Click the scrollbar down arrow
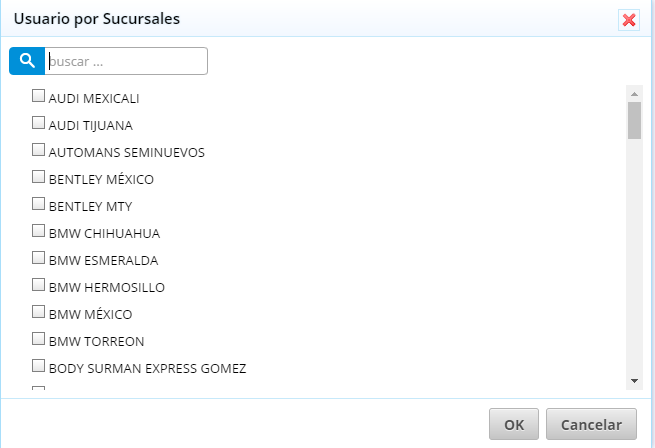The width and height of the screenshot is (655, 448). pos(634,381)
